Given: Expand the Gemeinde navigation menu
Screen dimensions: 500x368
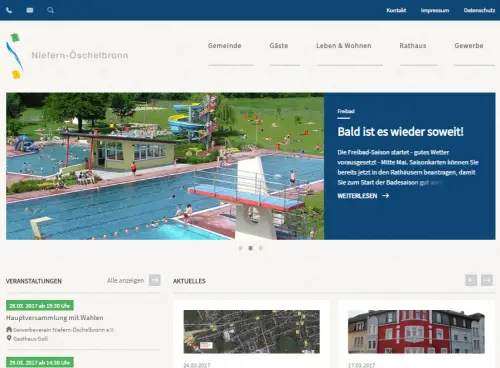Looking at the screenshot, I should [x=225, y=46].
